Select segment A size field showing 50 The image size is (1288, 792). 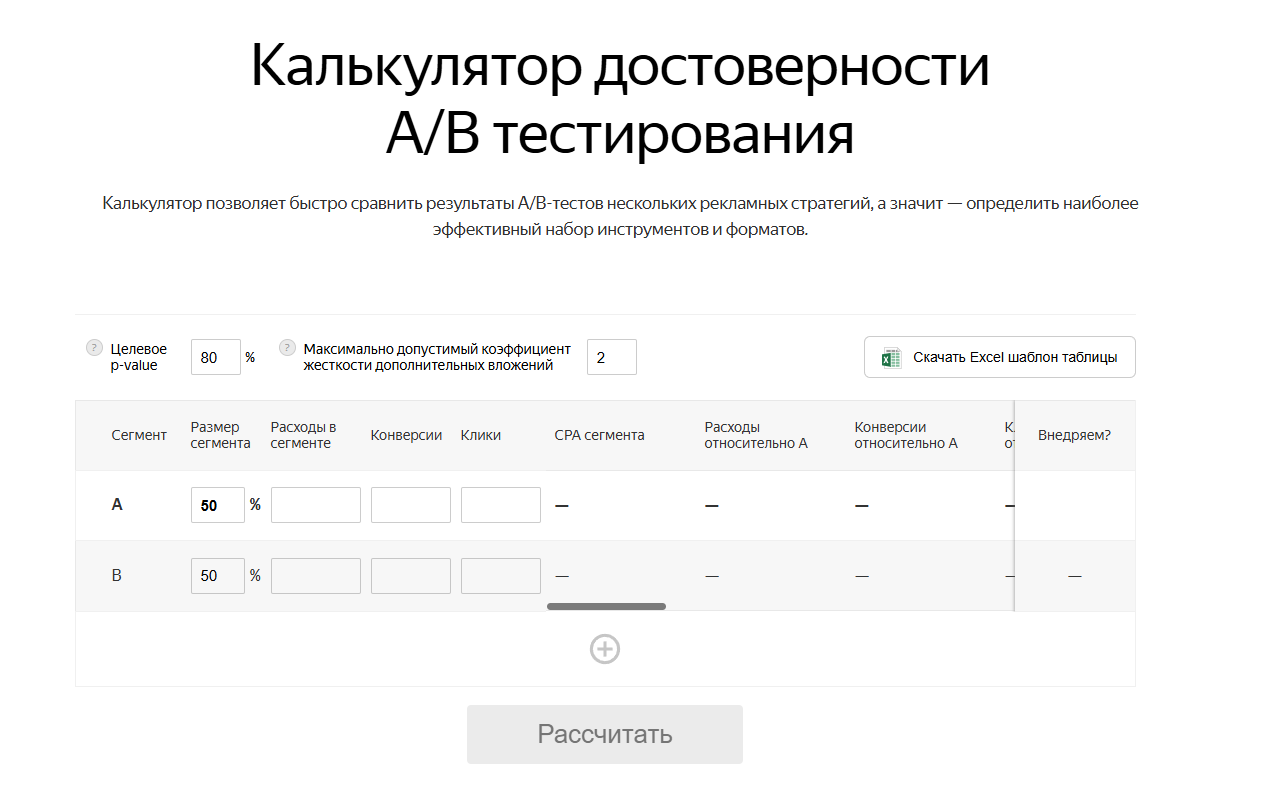pos(217,505)
